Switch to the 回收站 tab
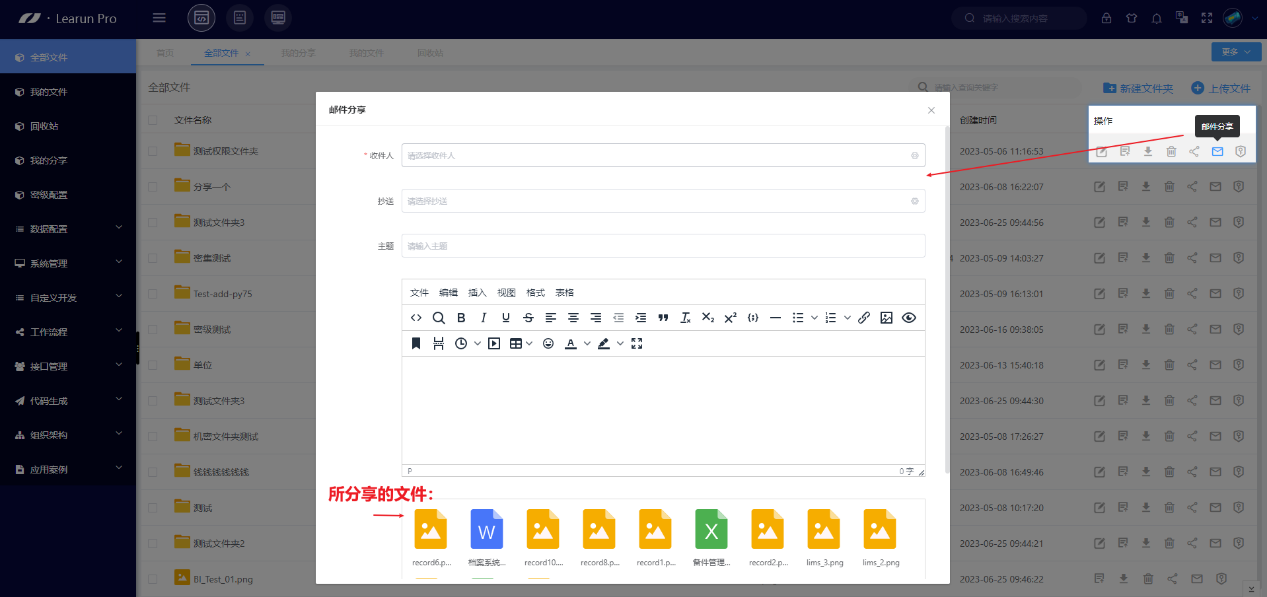Screen dimensions: 1267x597 pyautogui.click(x=431, y=53)
